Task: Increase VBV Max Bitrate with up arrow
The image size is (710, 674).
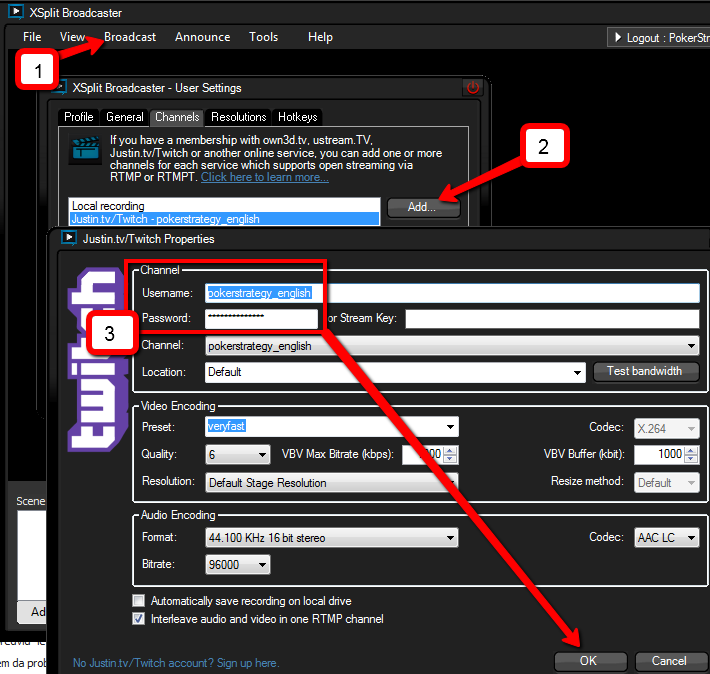Action: pyautogui.click(x=450, y=450)
